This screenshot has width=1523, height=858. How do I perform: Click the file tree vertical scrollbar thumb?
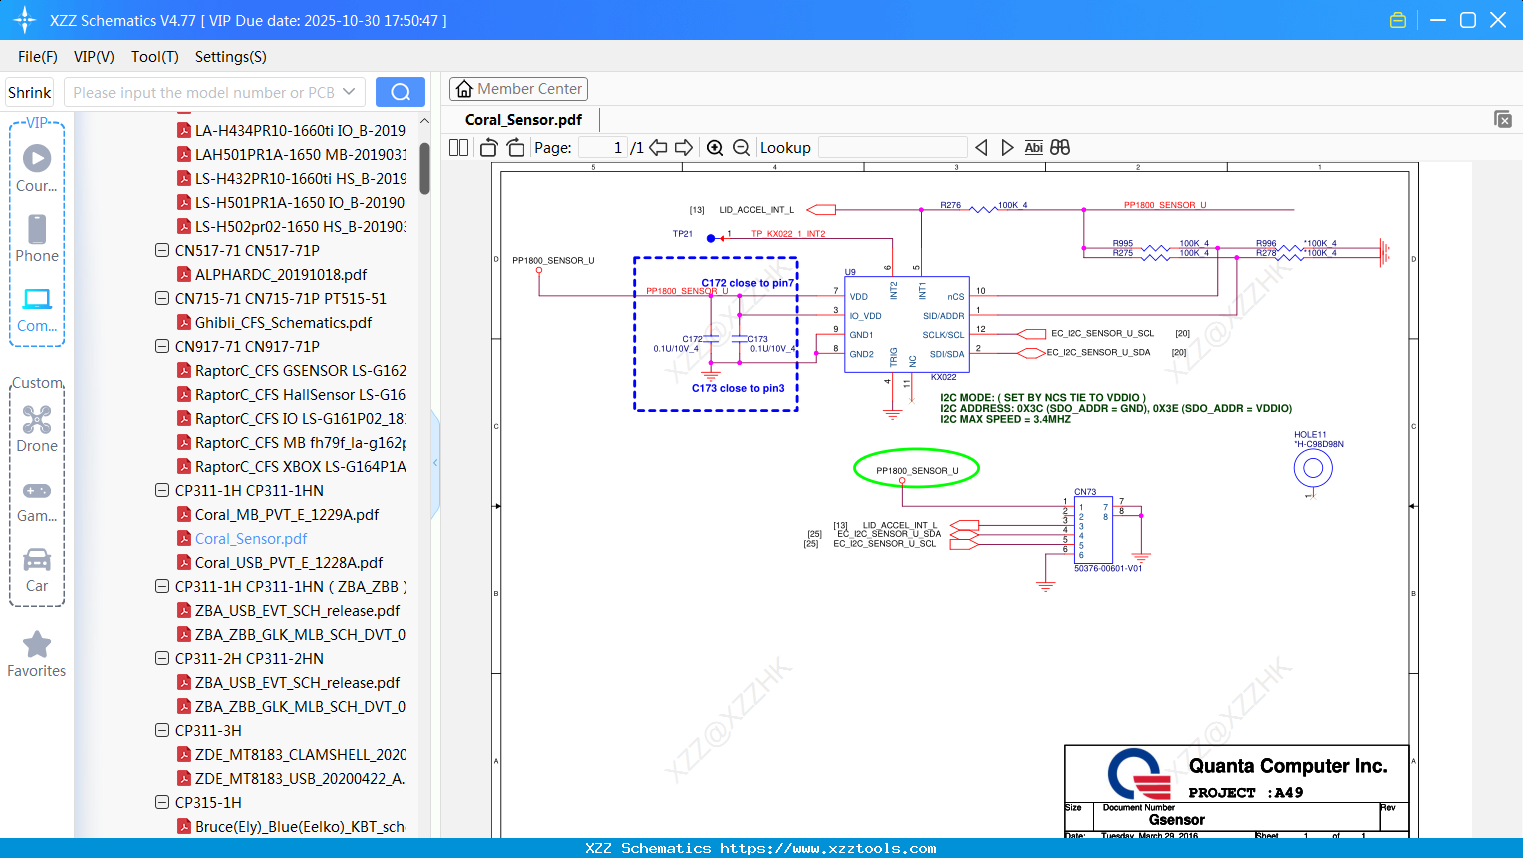tap(424, 168)
